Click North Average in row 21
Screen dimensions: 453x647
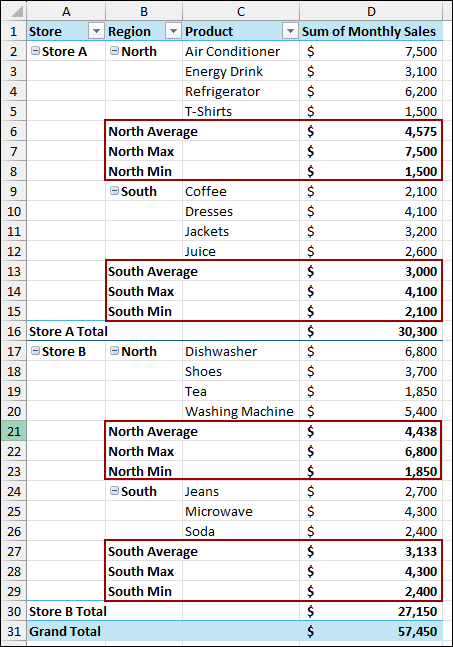click(153, 432)
